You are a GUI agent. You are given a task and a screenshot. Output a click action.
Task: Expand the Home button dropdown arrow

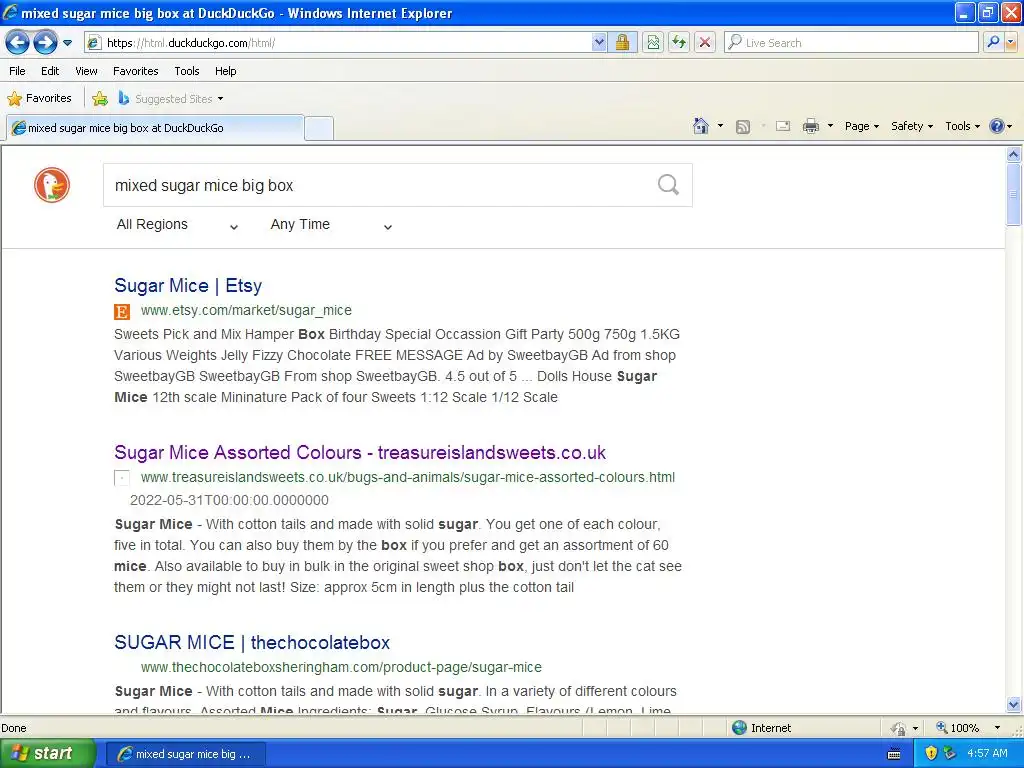click(x=720, y=126)
